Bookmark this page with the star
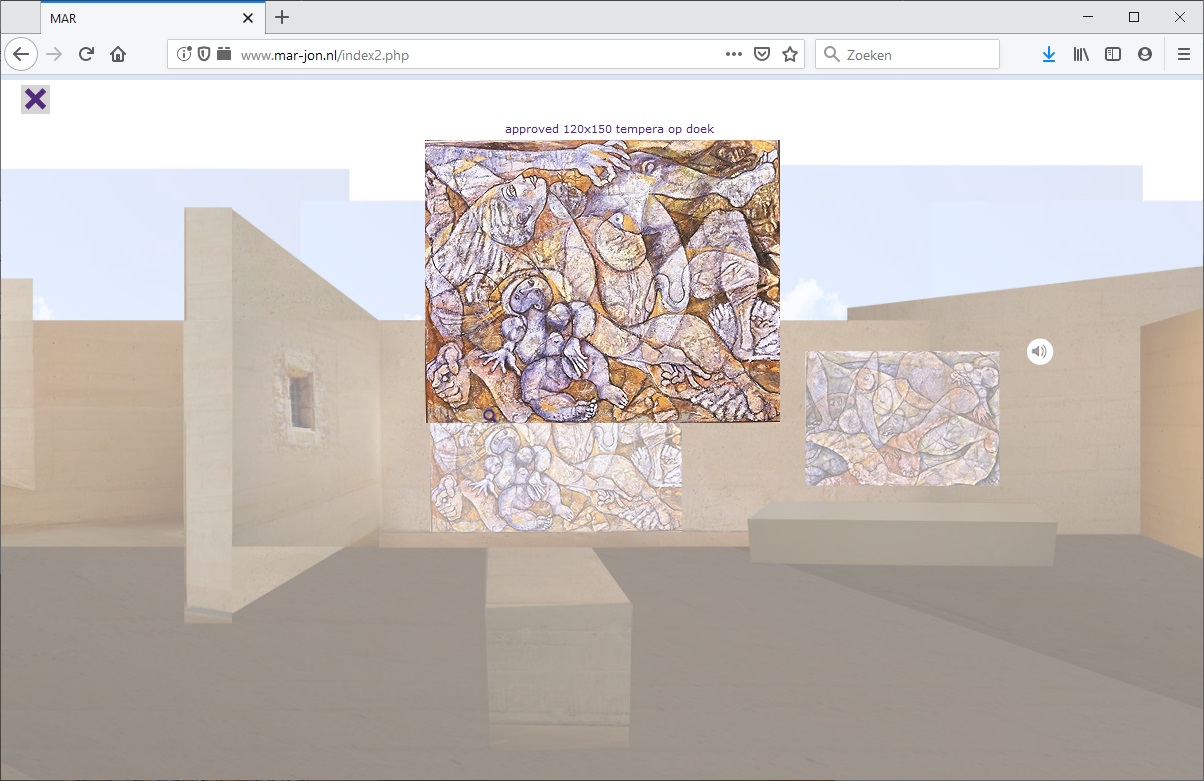 coord(790,55)
